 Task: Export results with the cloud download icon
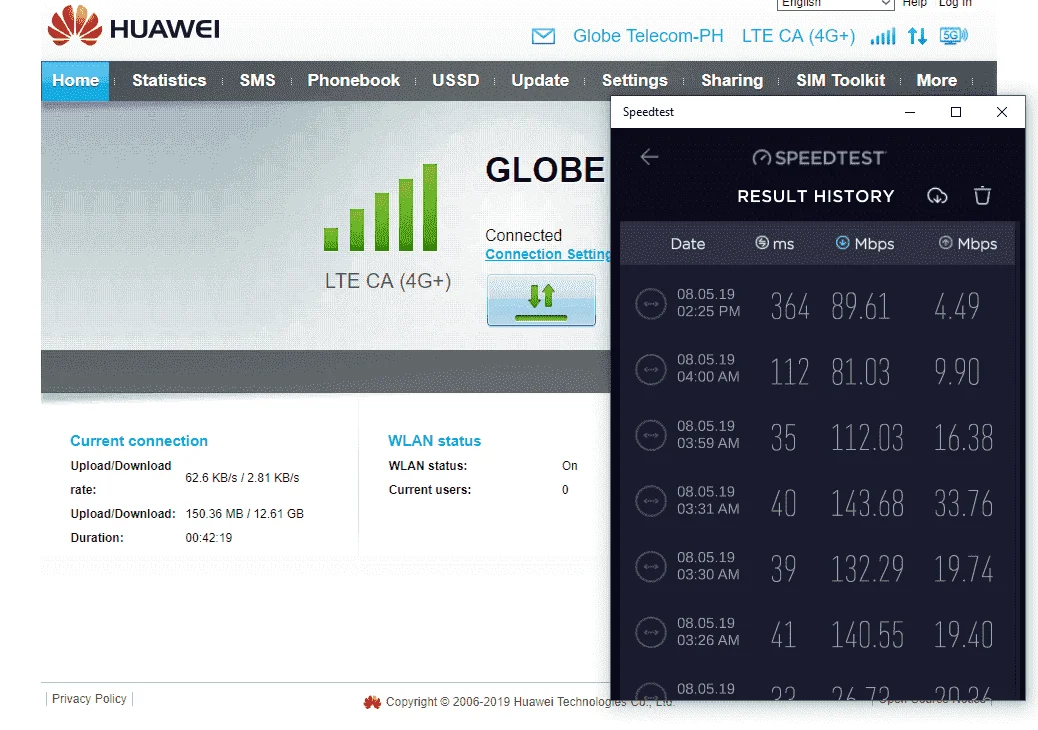pos(937,196)
